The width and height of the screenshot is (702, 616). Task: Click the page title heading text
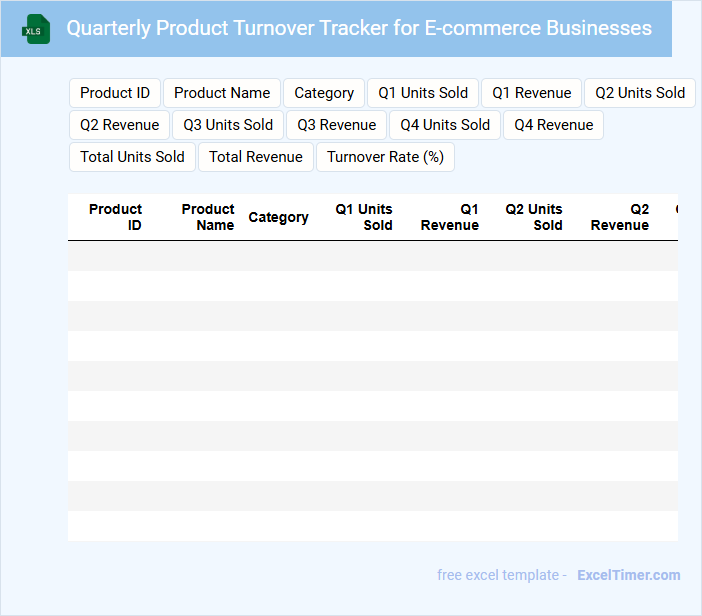coord(359,28)
